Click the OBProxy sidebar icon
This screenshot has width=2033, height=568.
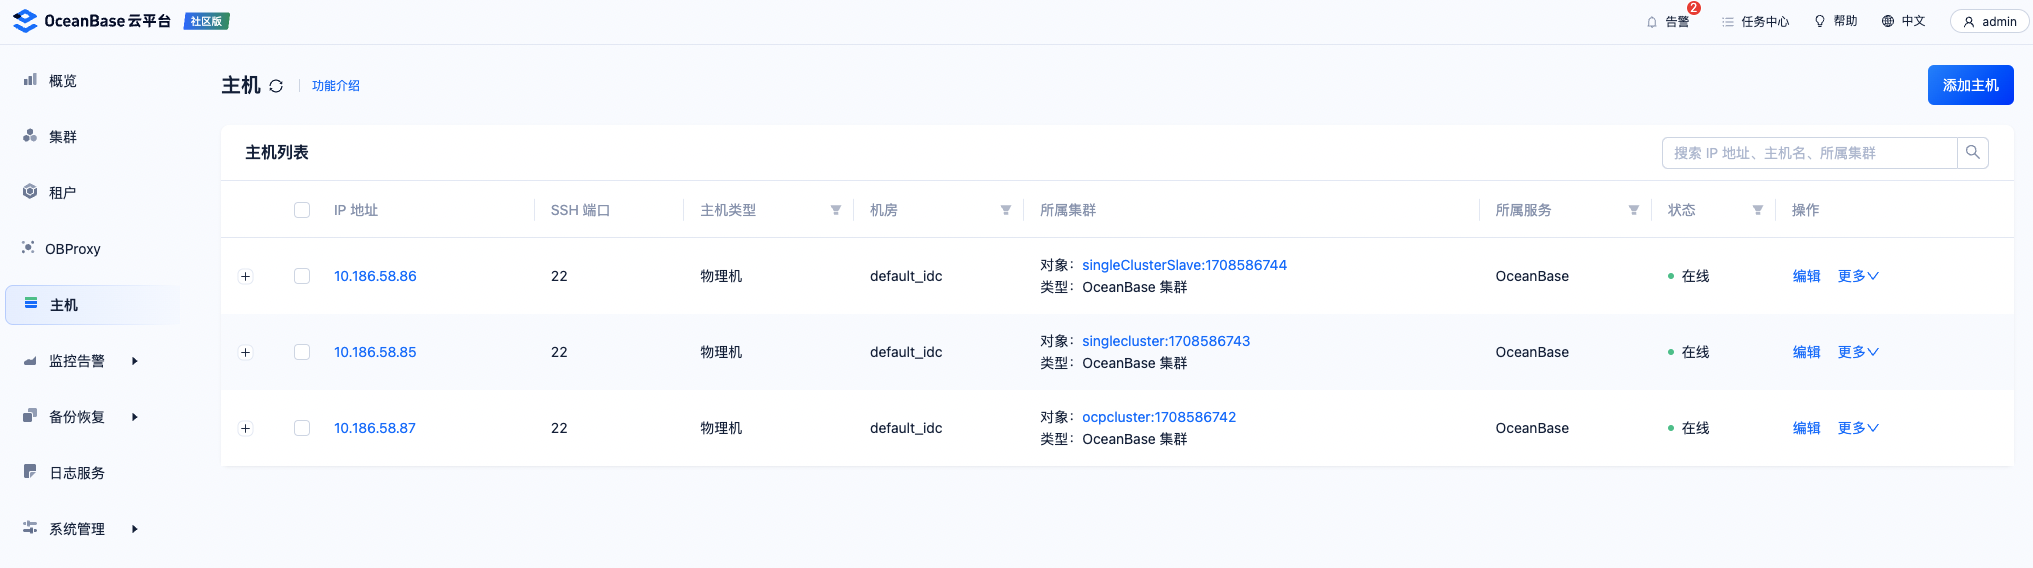tap(28, 247)
